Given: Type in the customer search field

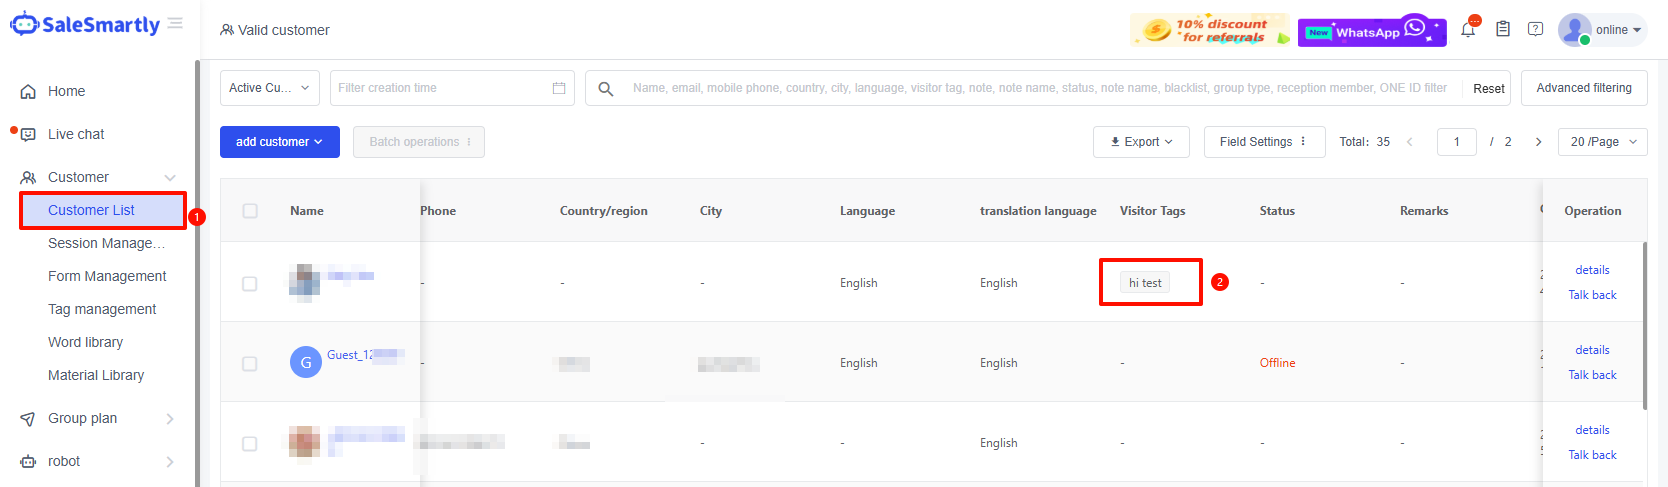Looking at the screenshot, I should click(1040, 88).
